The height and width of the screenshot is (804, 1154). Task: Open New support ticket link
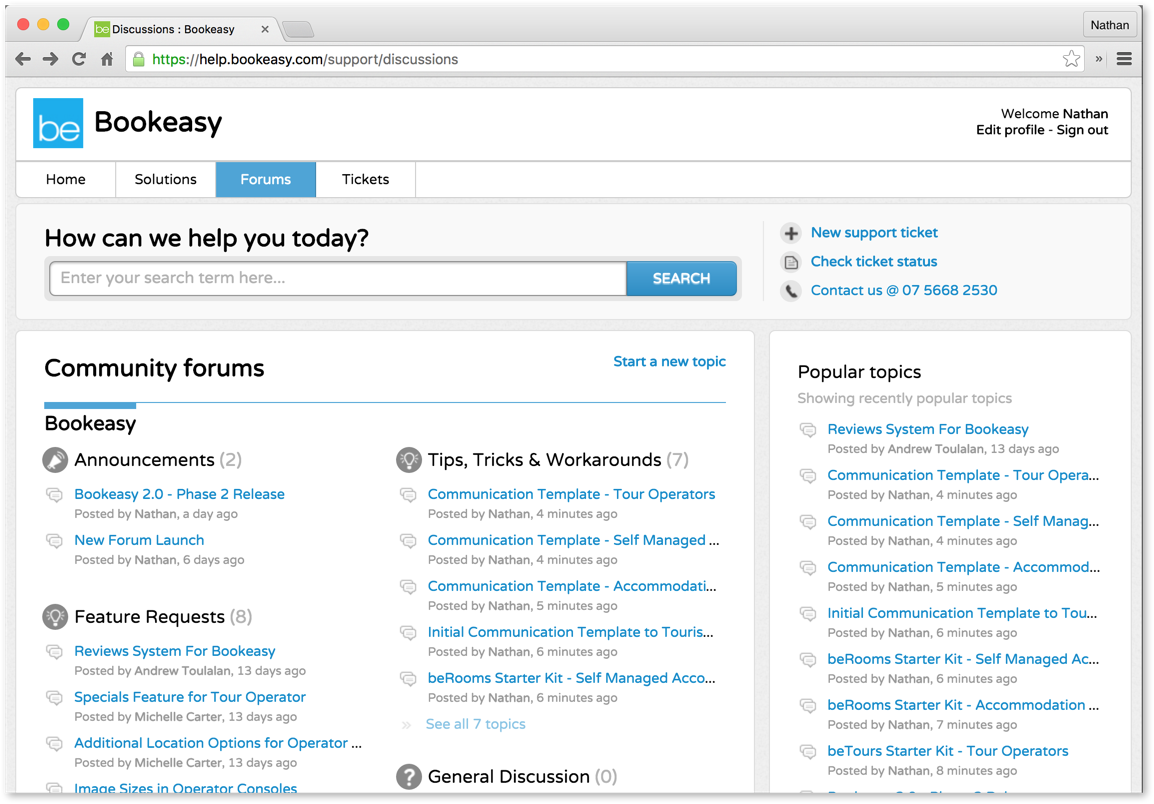point(874,233)
